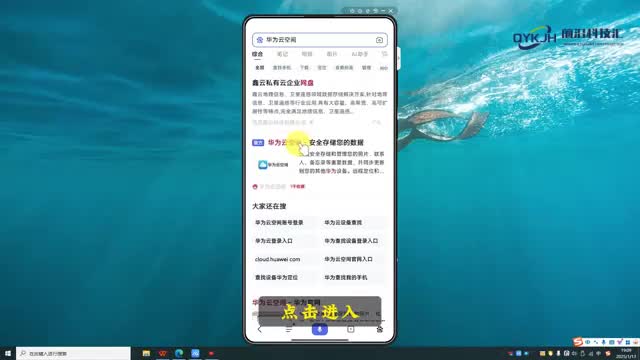640x360 pixels.
Task: Tap the browser tabs square icon
Action: (x=351, y=329)
